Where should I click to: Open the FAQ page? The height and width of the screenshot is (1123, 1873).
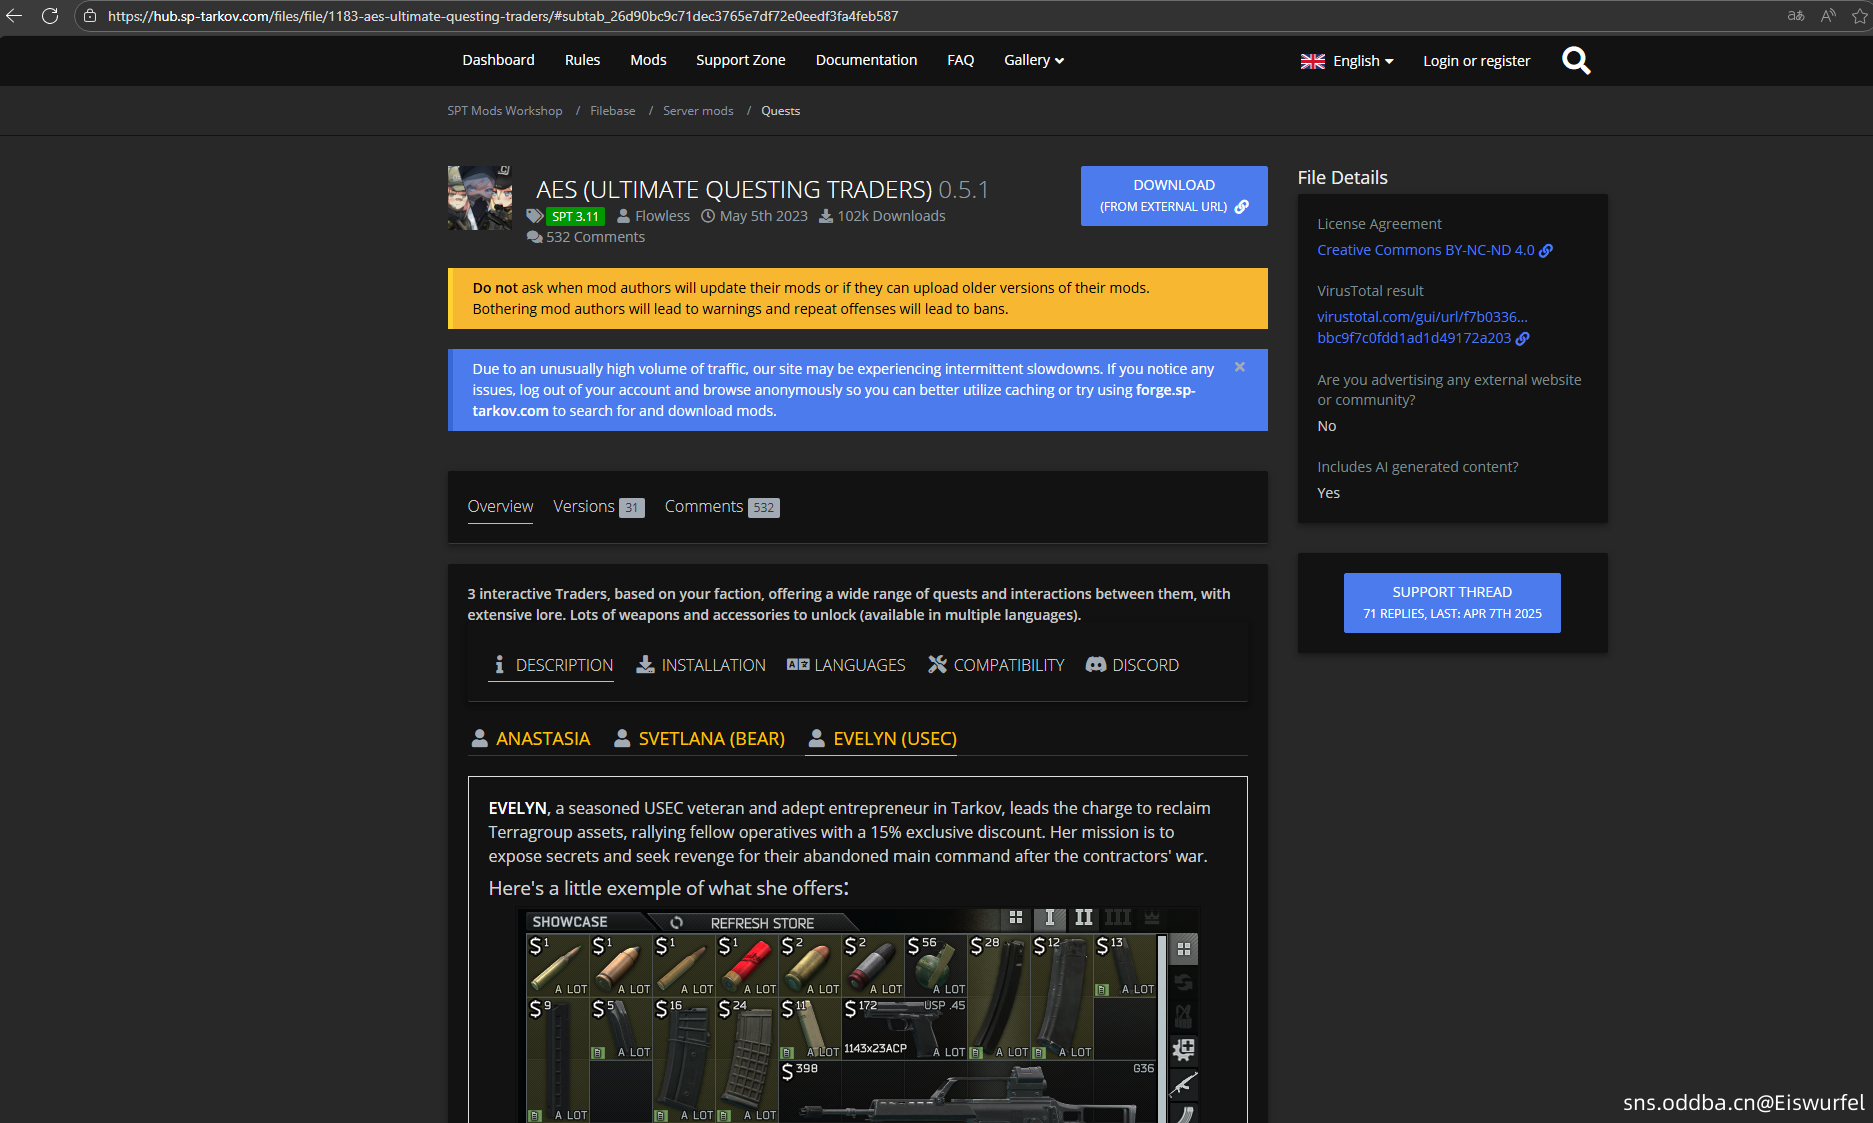960,60
